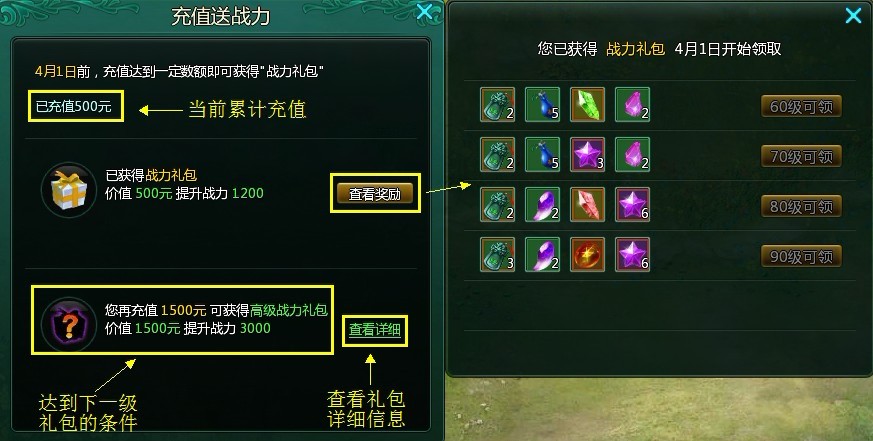Claim the 90级可领 reward
The height and width of the screenshot is (441, 873).
[801, 257]
